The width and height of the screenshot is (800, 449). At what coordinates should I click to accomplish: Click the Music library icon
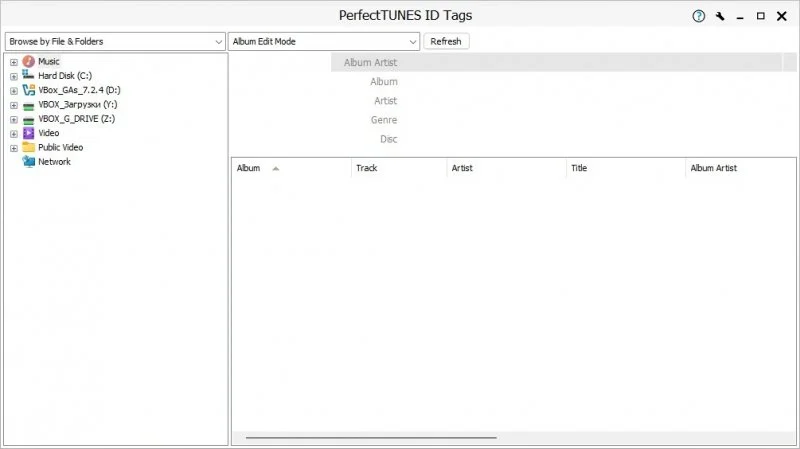[29, 61]
